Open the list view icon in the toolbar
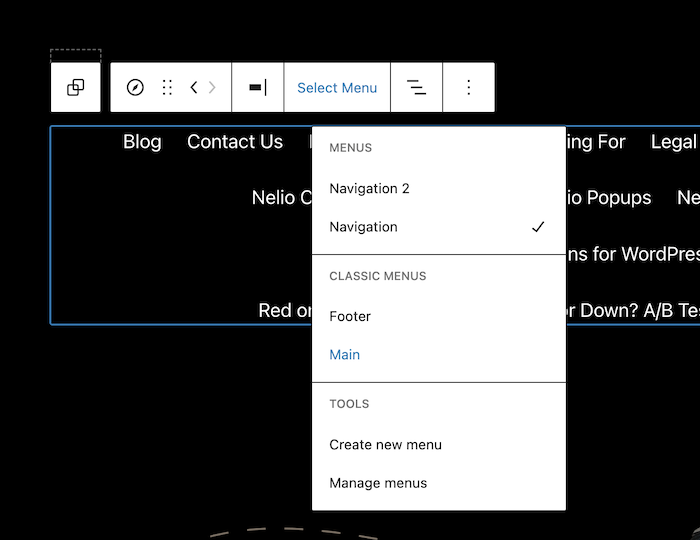 (x=417, y=87)
